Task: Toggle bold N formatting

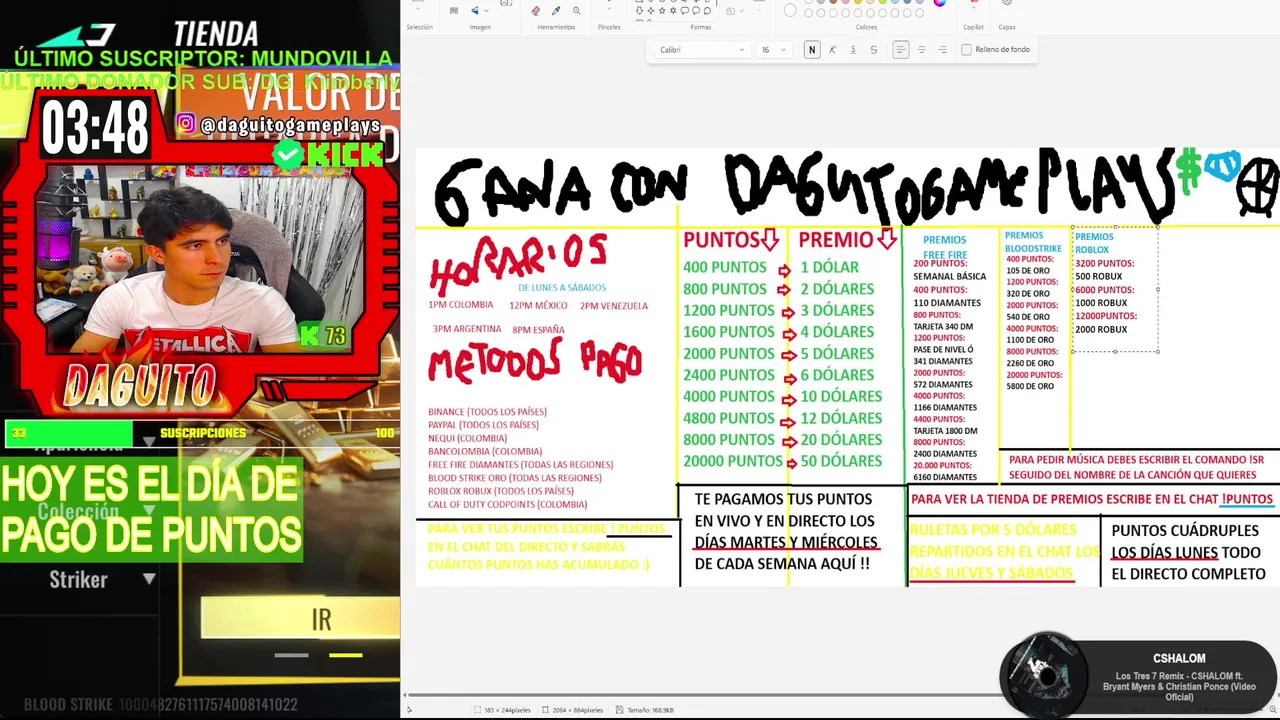Action: point(812,50)
